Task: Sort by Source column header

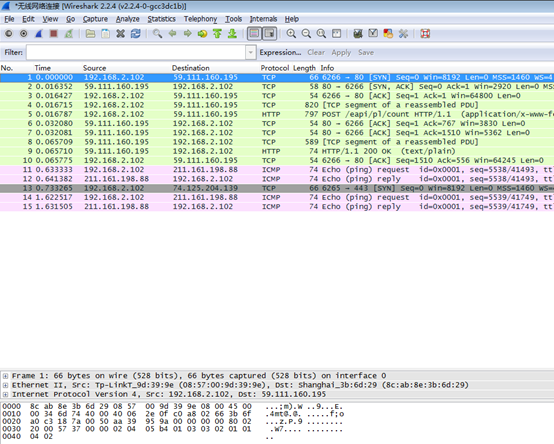Action: click(126, 68)
